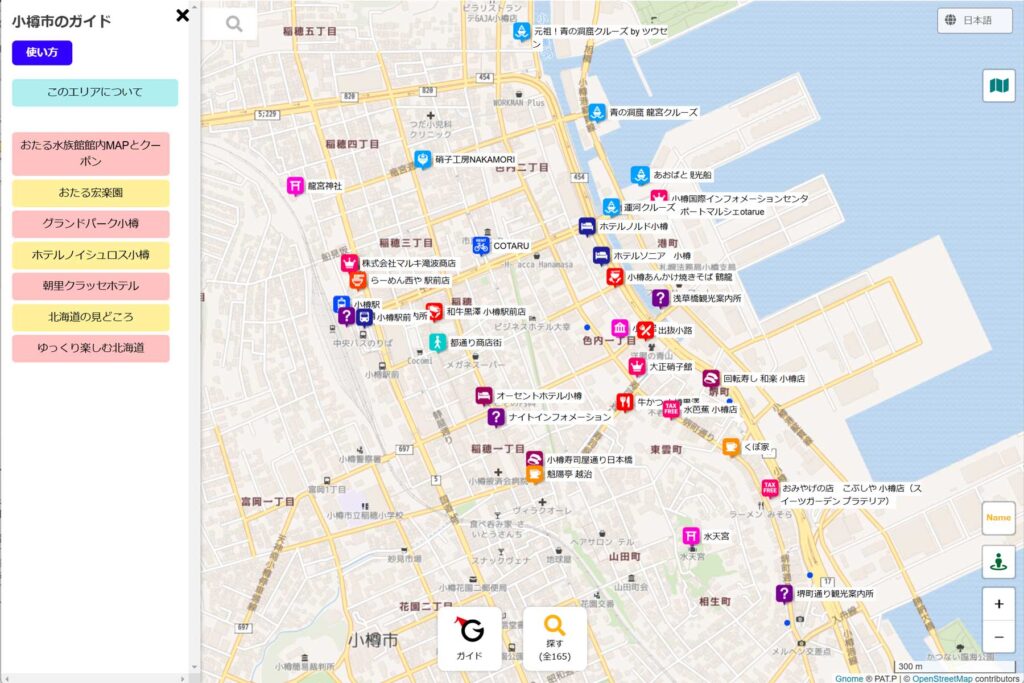Select おたる水族館内MAPとクーポン from the sidebar
The width and height of the screenshot is (1024, 683).
tap(90, 154)
